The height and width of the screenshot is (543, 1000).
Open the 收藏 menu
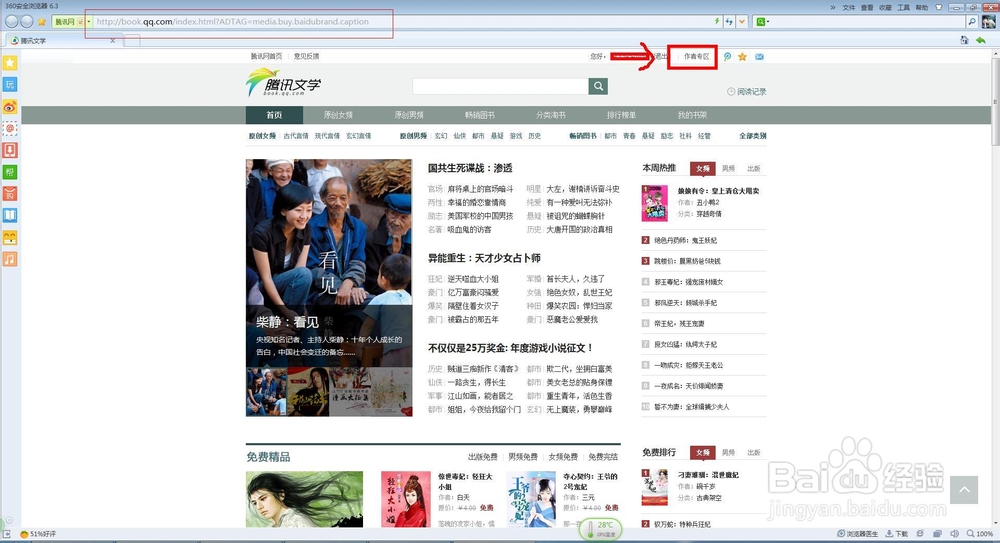coord(885,7)
